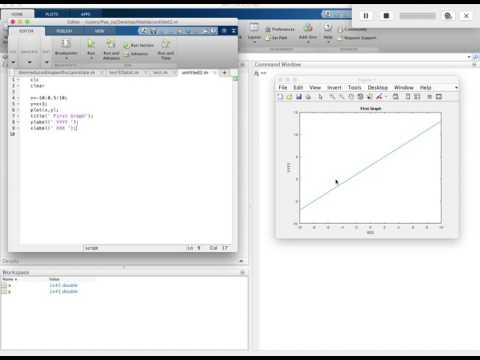Click the Help icon in main toolstrip
Viewport: 480px width, 360px height.
point(328,28)
